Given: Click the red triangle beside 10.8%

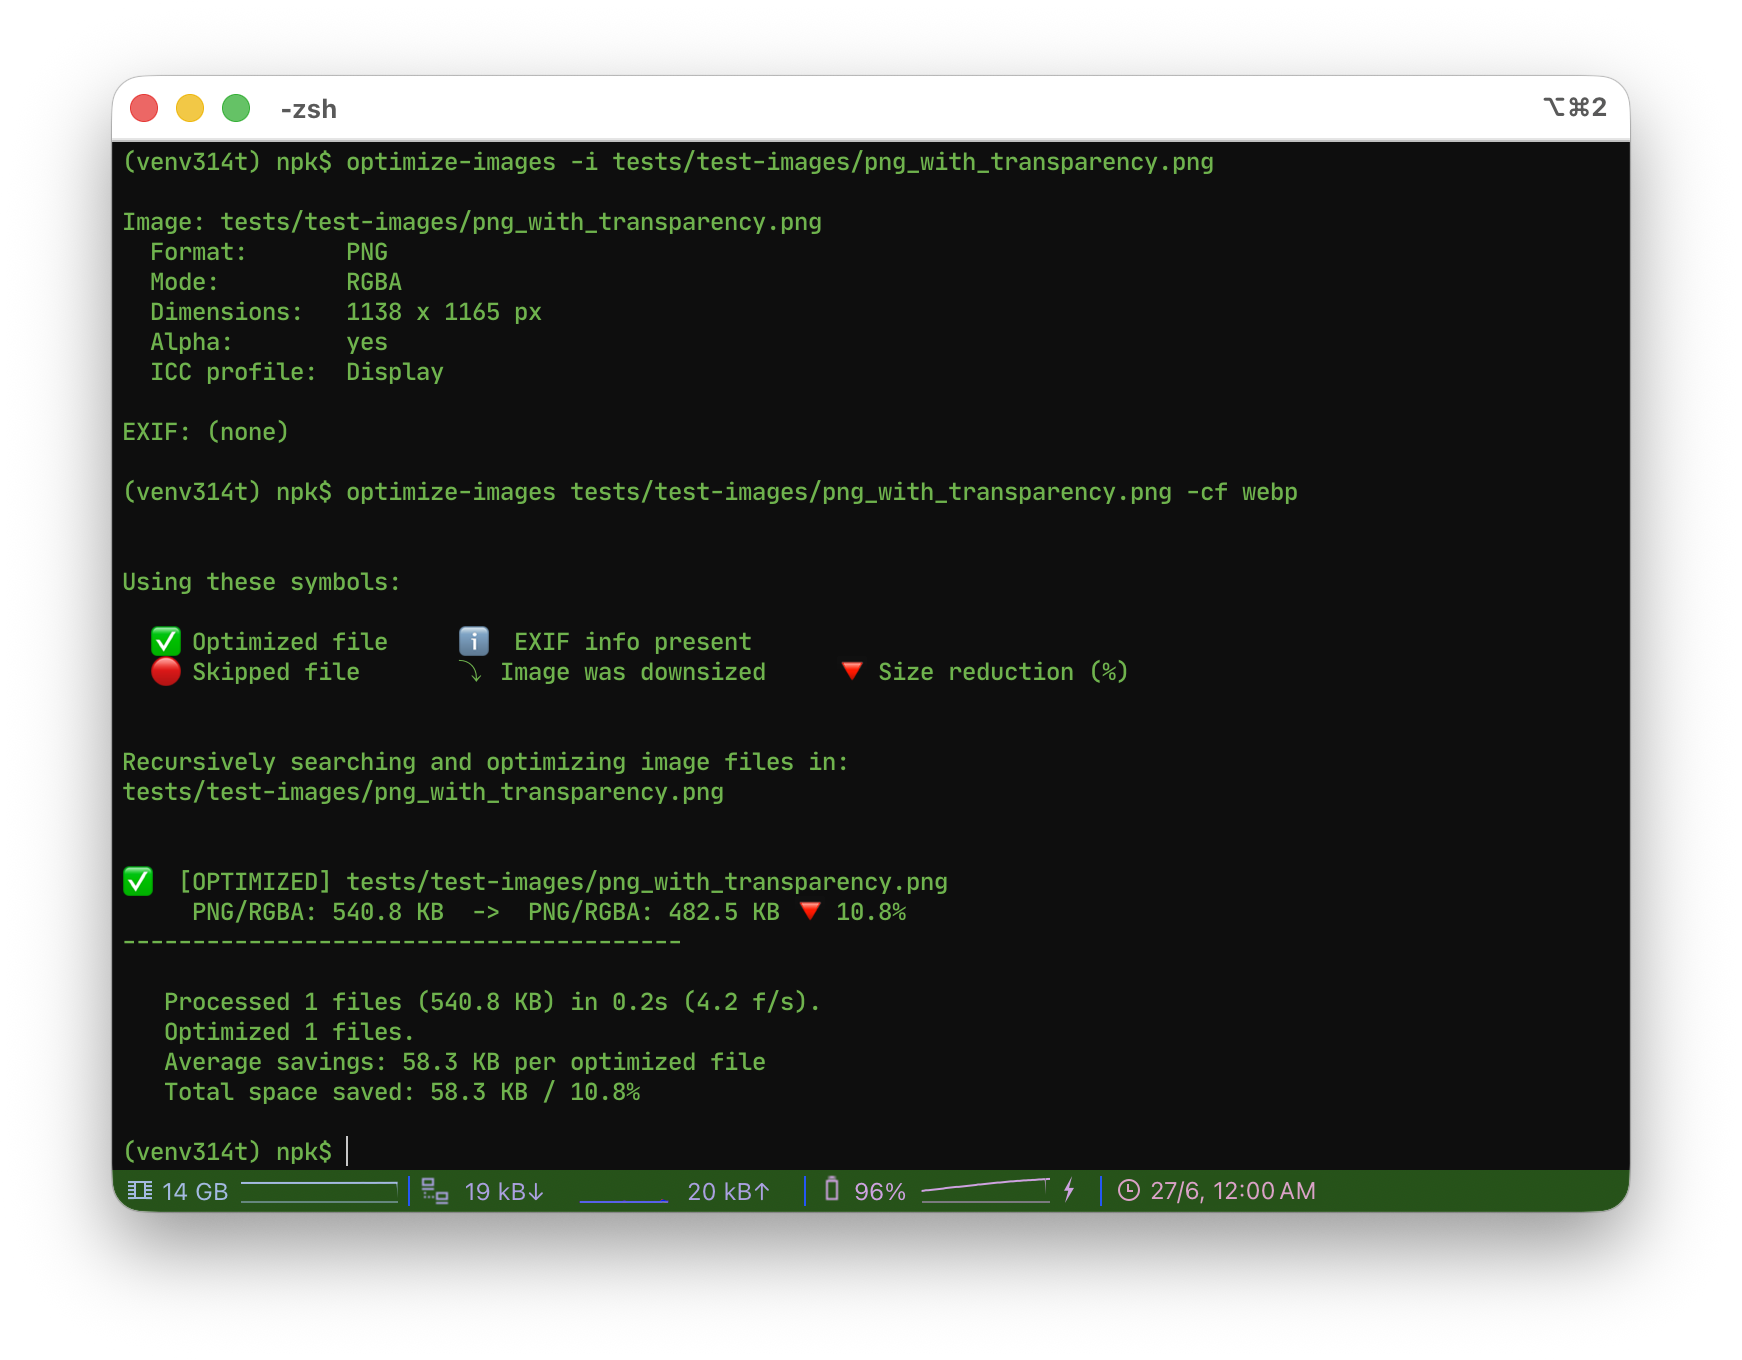Looking at the screenshot, I should click(x=810, y=911).
